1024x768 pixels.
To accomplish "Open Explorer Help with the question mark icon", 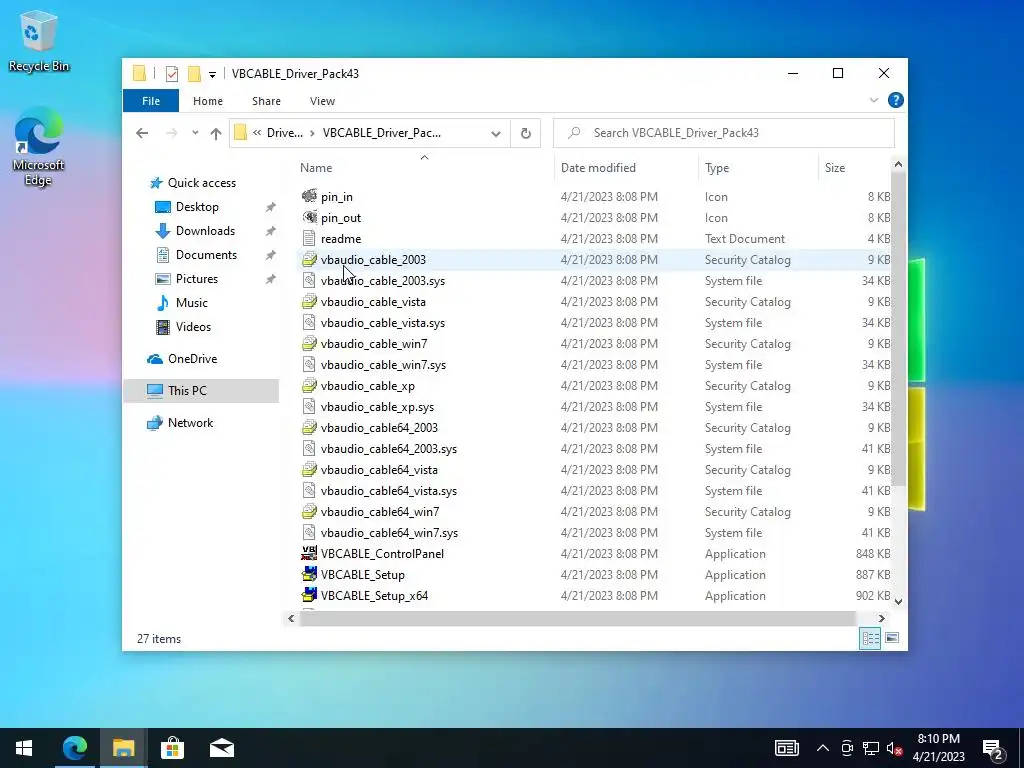I will [x=896, y=101].
